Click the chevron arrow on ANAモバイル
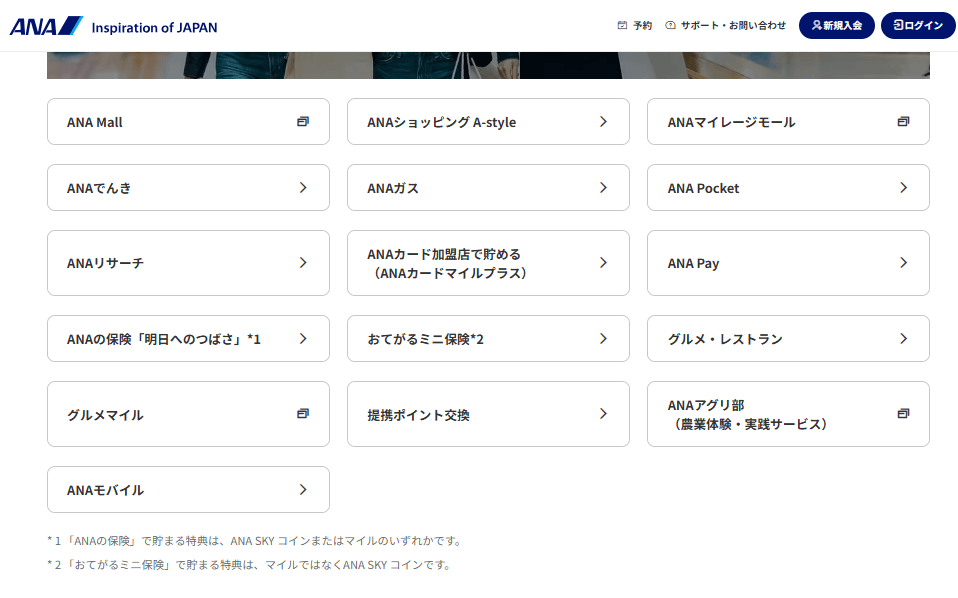Screen dimensions: 958x598 pos(303,489)
